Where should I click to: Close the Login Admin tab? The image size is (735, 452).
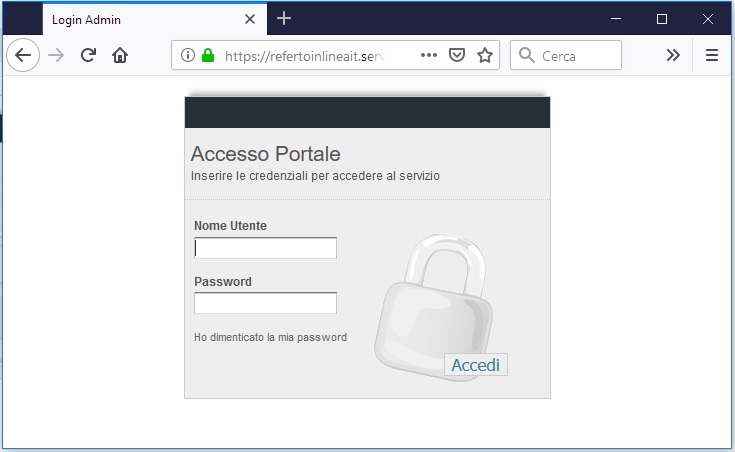(x=250, y=19)
